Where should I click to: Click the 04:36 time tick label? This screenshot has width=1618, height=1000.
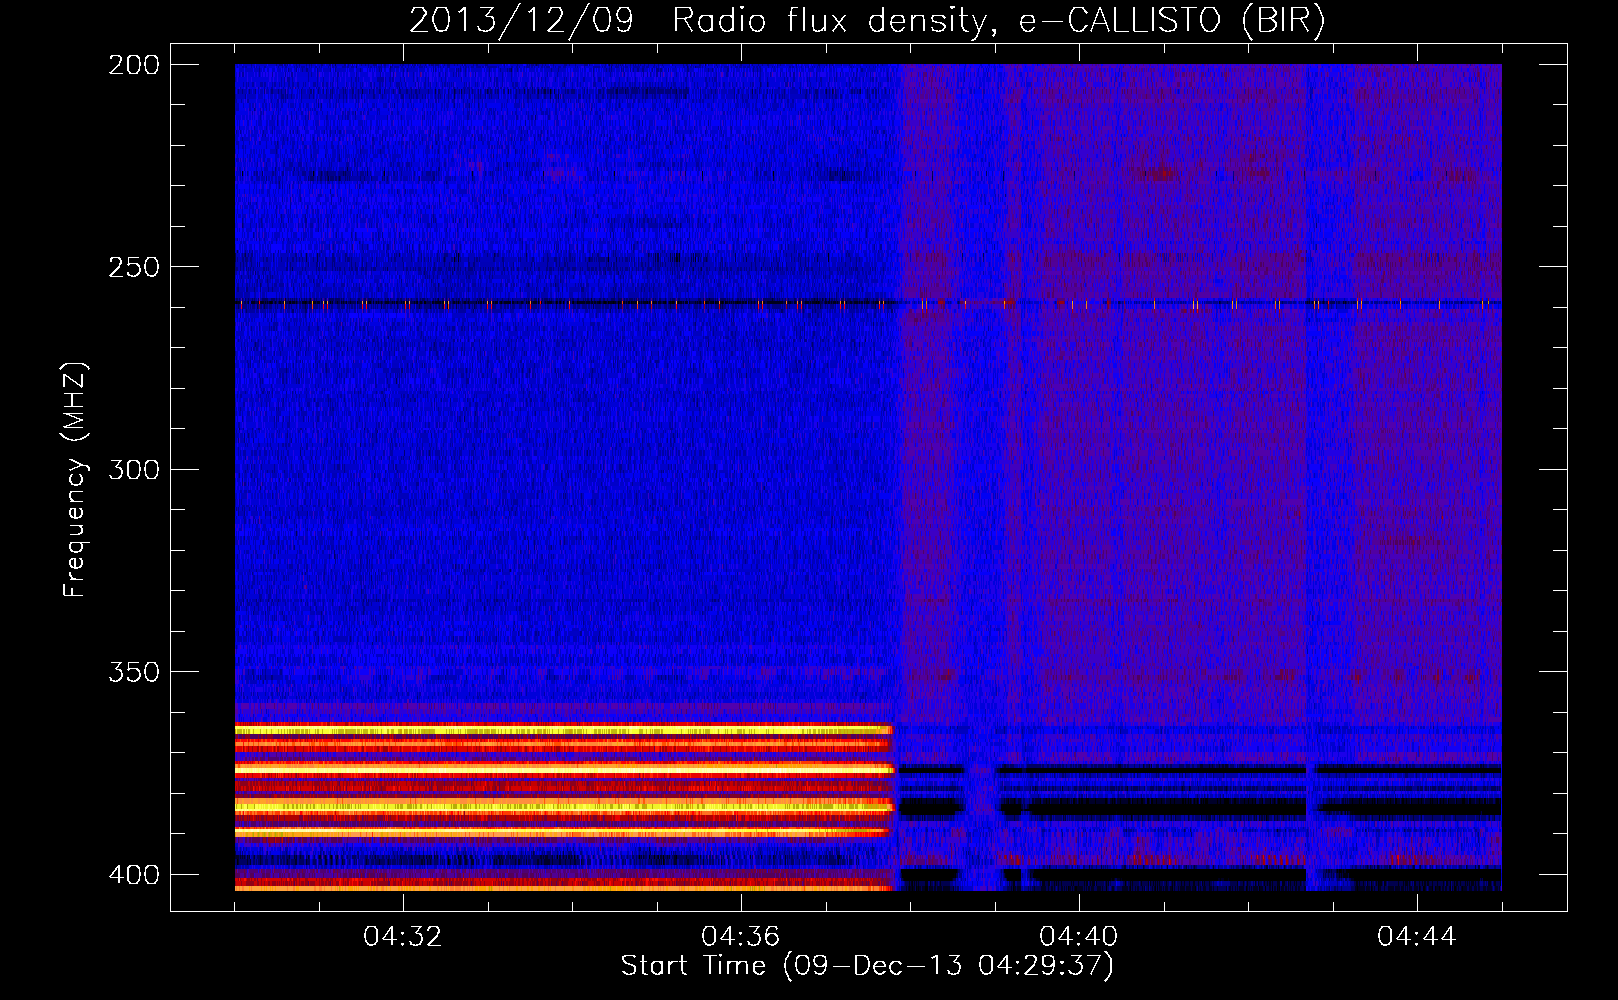[741, 936]
